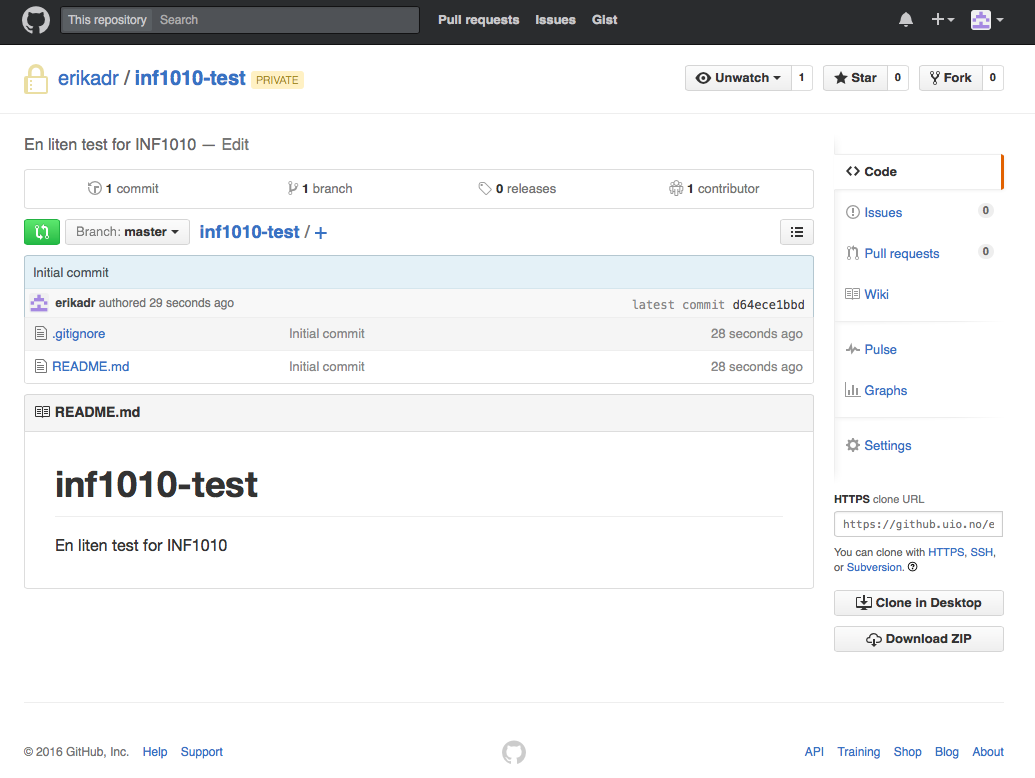The width and height of the screenshot is (1035, 778).
Task: Click Clone in Desktop button
Action: 918,603
